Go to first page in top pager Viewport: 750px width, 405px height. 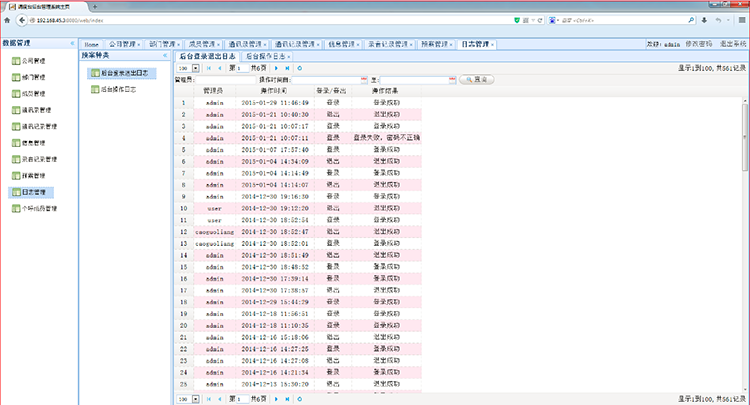pyautogui.click(x=209, y=68)
